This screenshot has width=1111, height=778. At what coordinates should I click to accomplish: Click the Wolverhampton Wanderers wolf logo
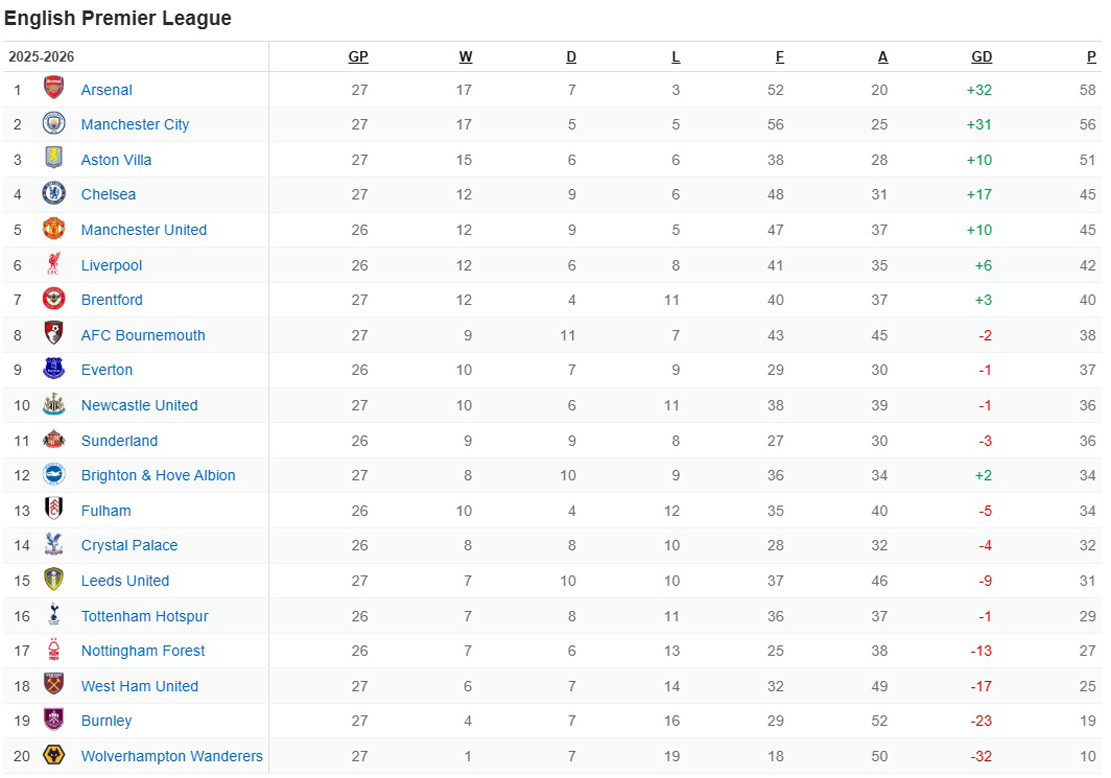pos(54,755)
